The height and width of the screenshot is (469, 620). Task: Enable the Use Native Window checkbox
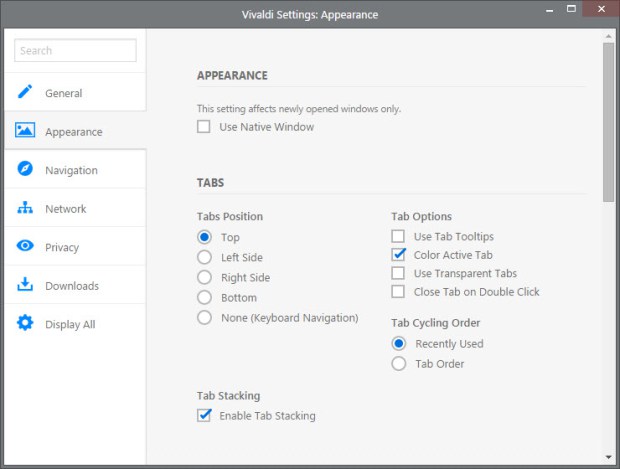(x=204, y=127)
